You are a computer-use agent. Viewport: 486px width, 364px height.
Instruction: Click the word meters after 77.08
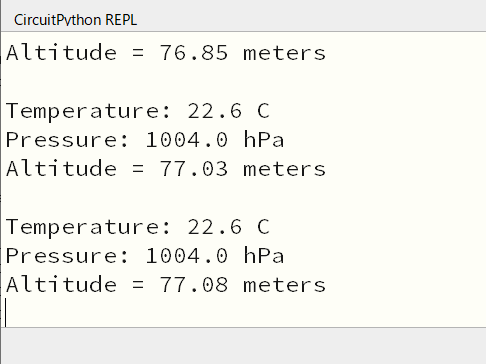point(284,285)
